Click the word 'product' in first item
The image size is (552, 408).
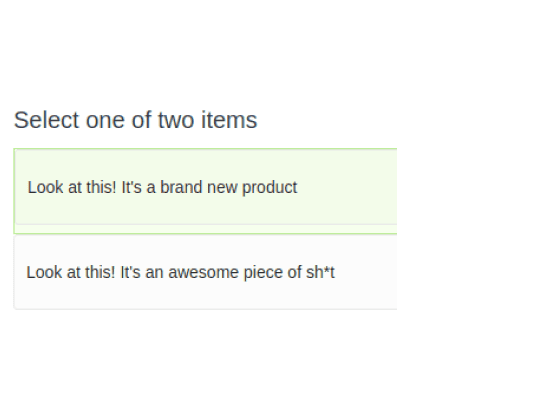pyautogui.click(x=270, y=188)
